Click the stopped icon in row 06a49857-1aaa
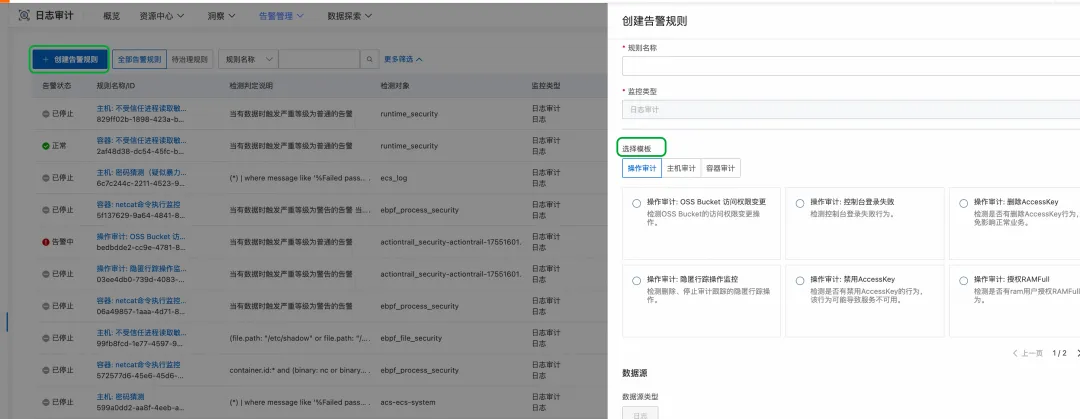The image size is (1080, 419). (45, 306)
